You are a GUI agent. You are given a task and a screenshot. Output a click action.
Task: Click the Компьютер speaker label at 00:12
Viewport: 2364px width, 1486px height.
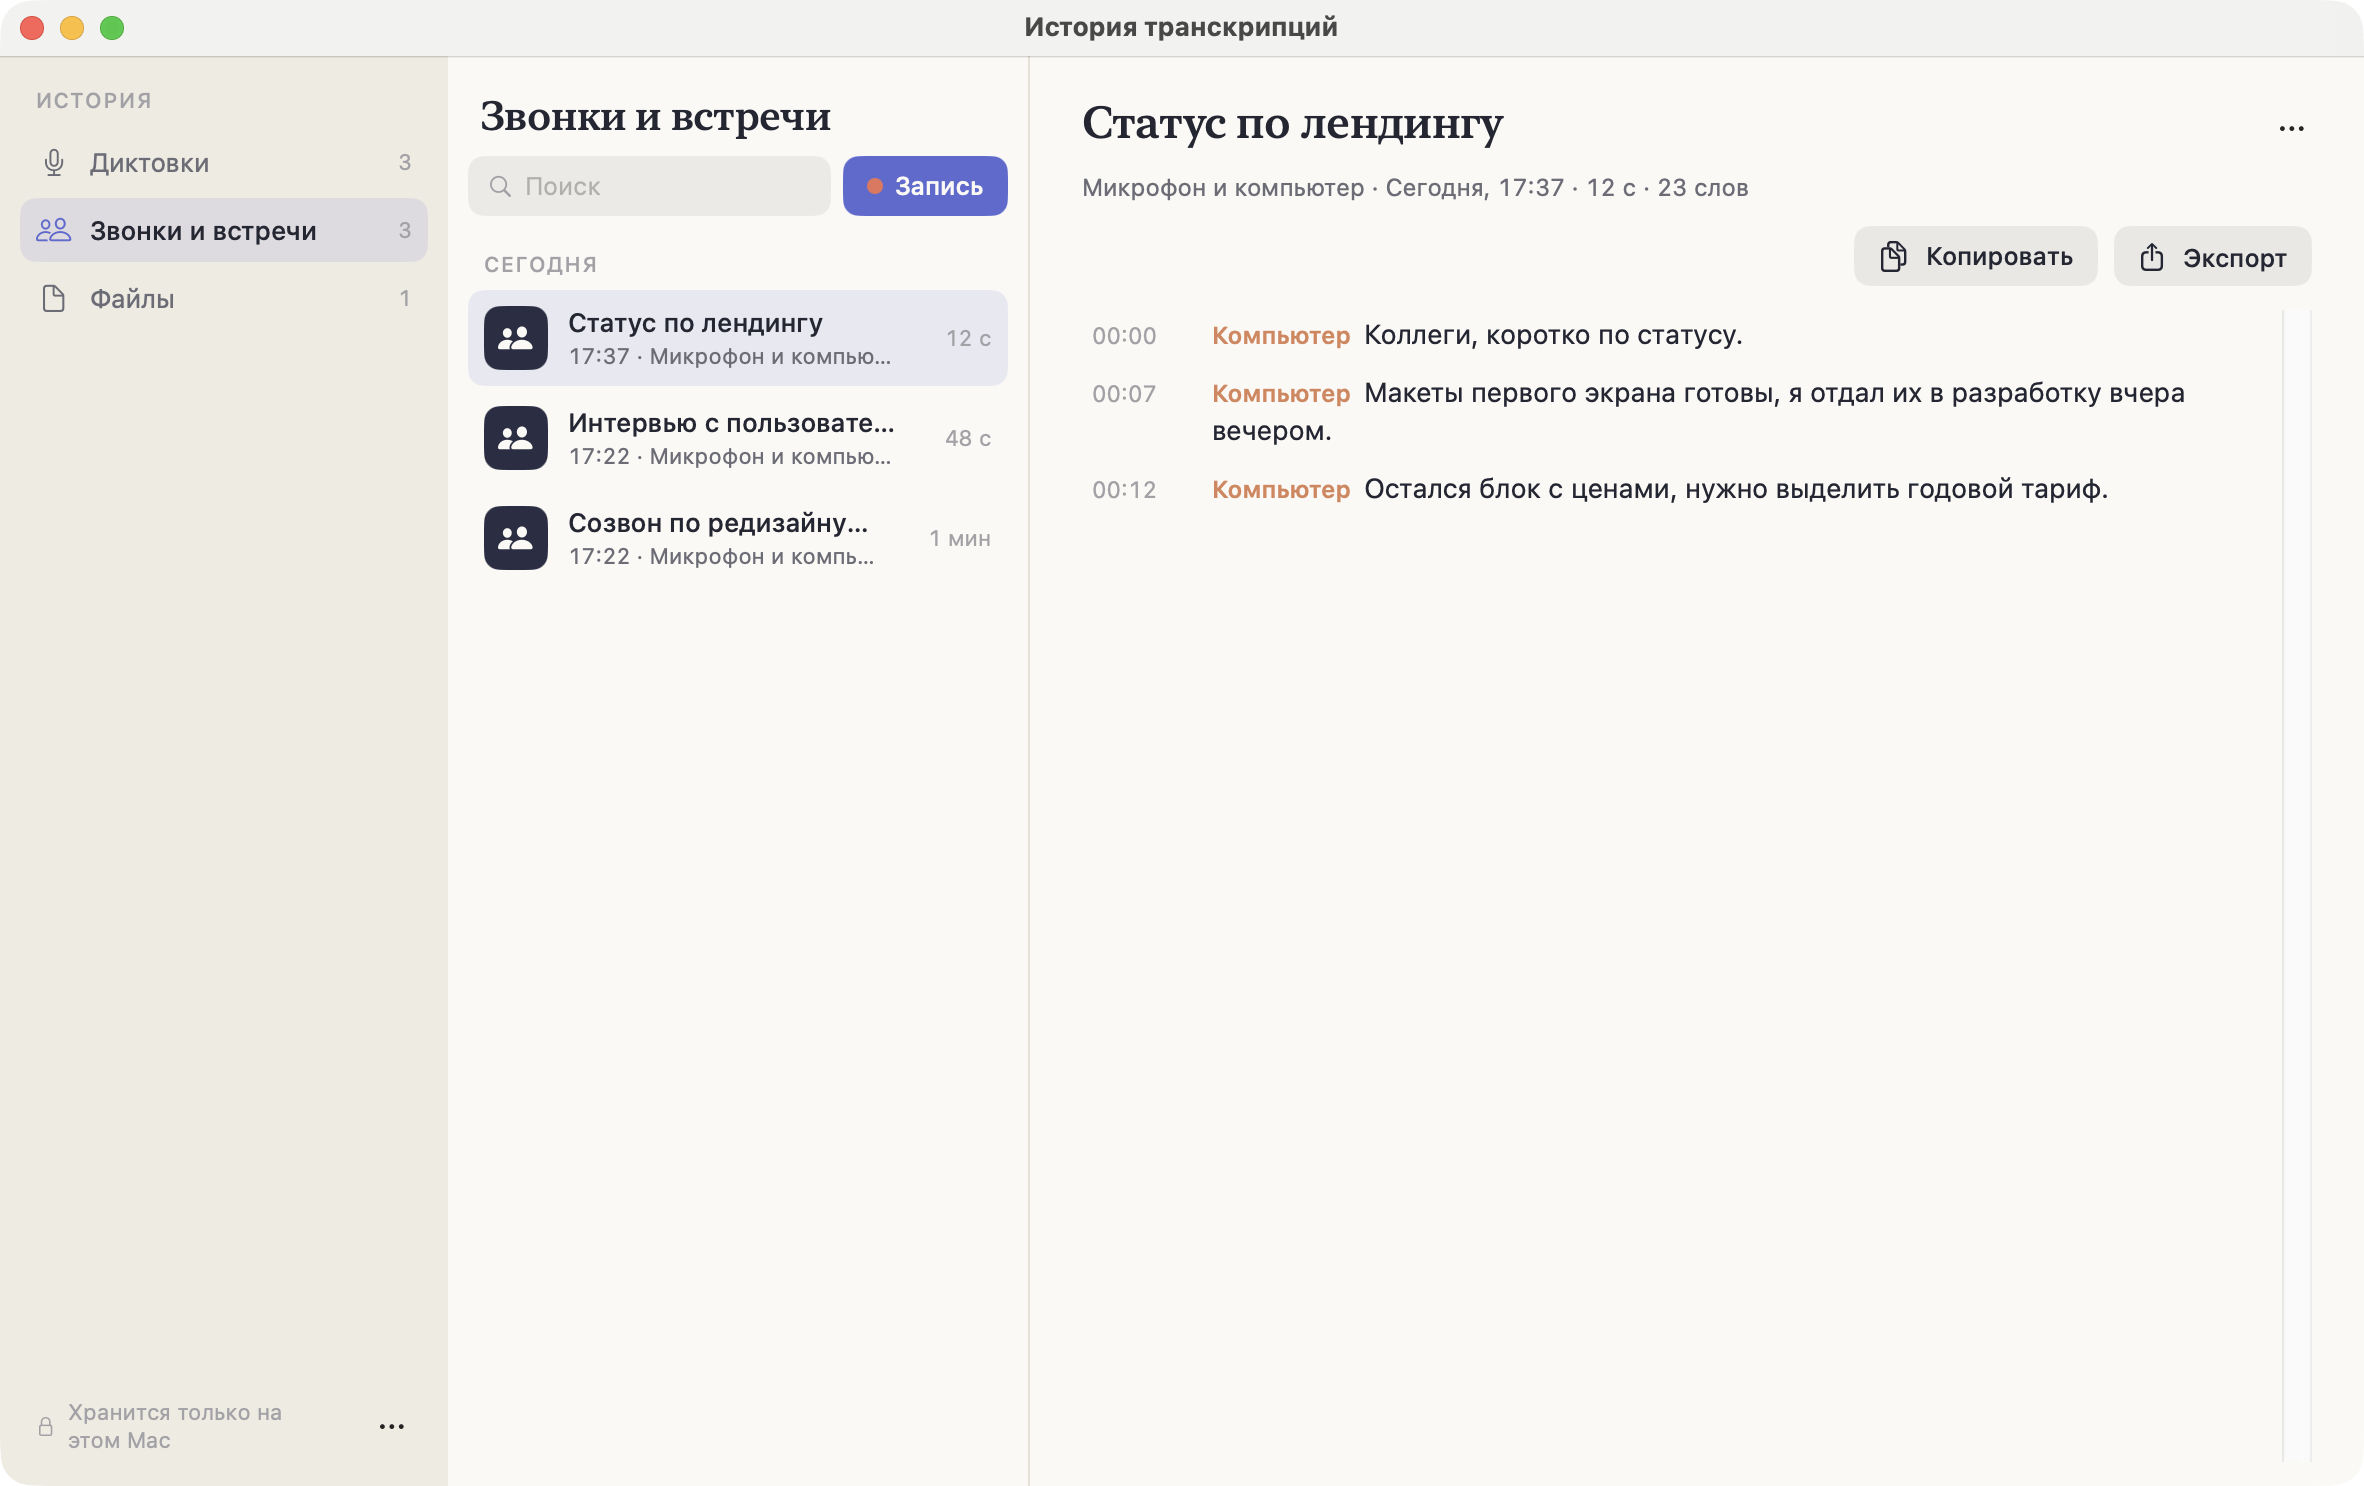click(x=1281, y=490)
